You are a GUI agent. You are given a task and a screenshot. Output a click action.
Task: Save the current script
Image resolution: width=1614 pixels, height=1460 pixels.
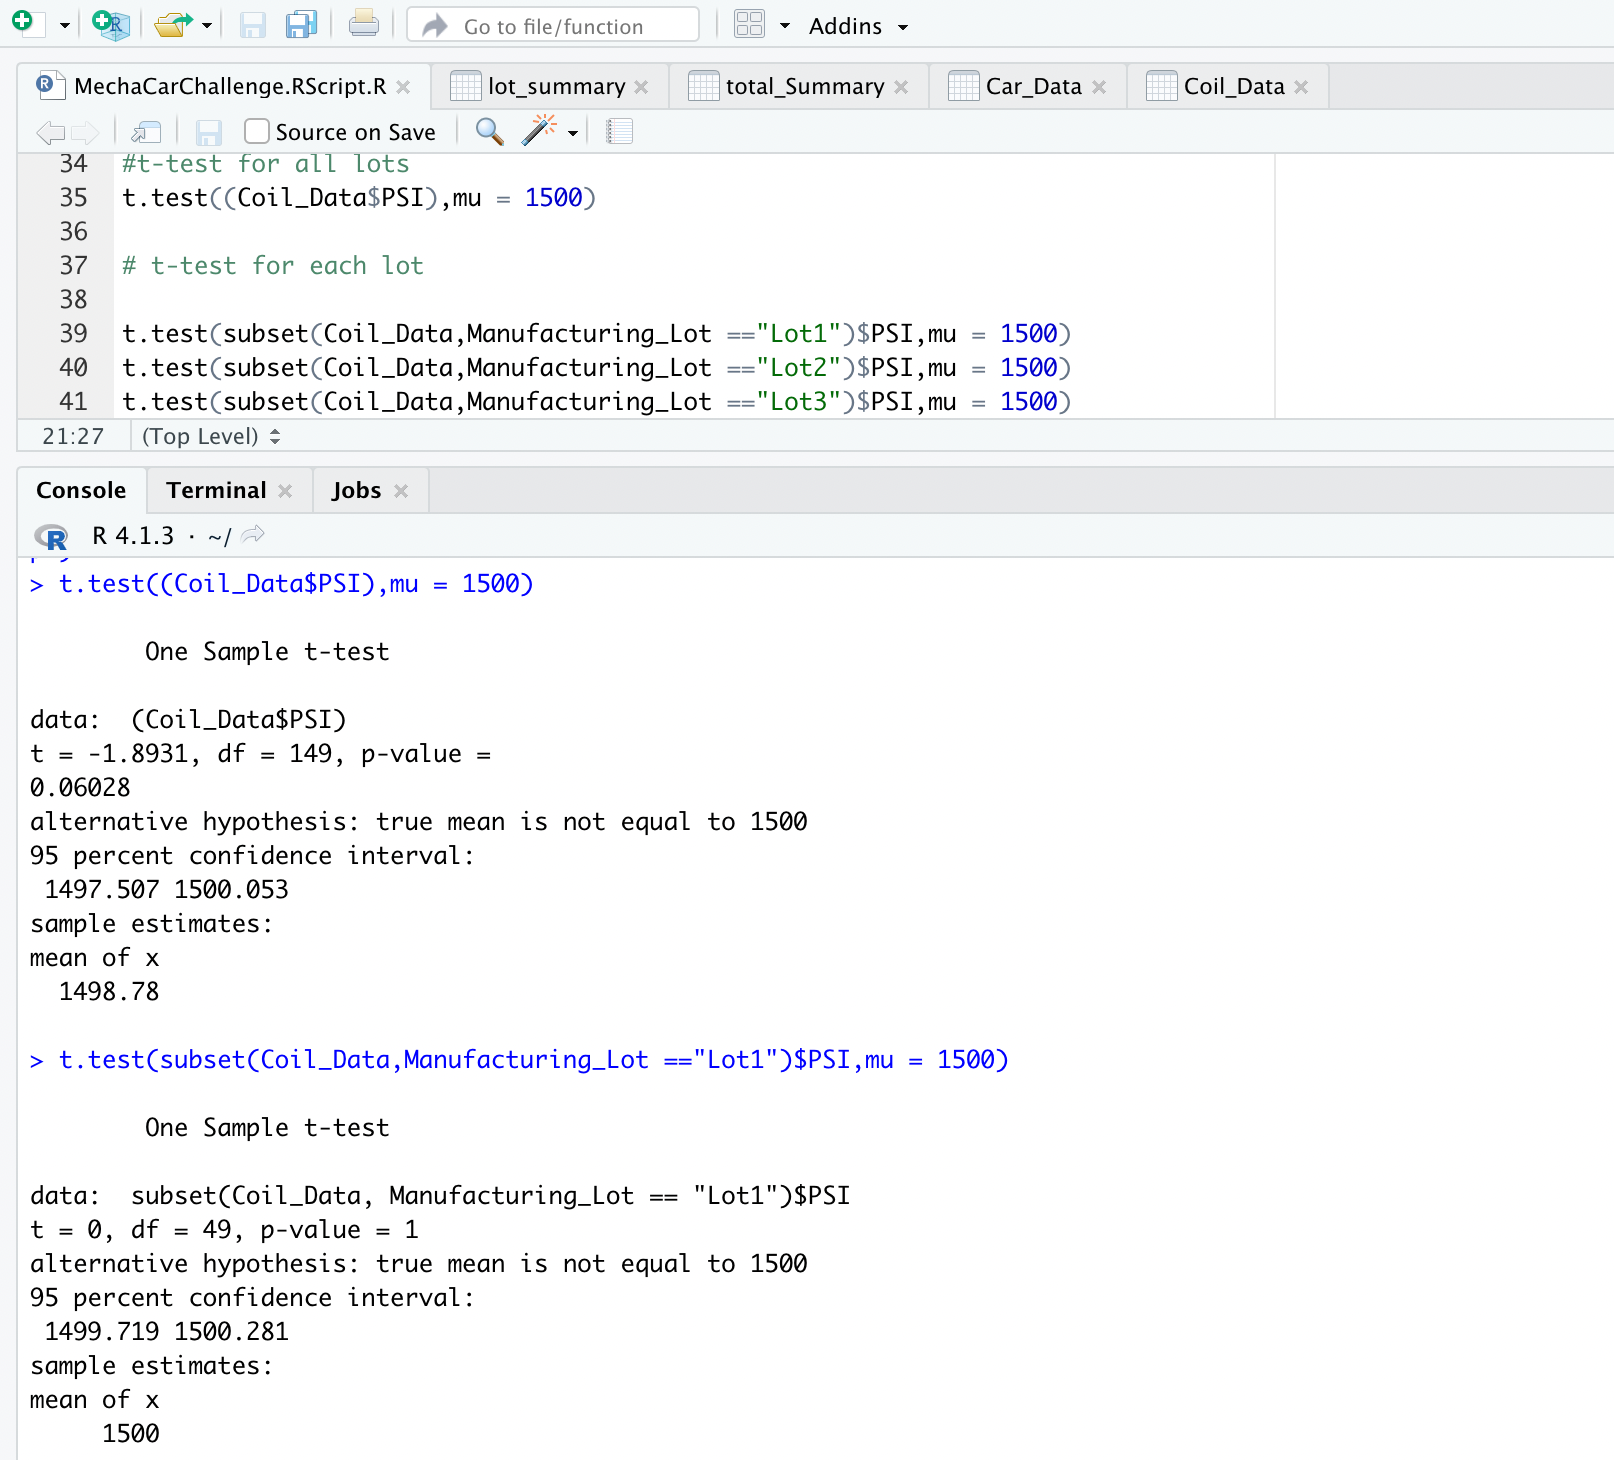tap(253, 26)
